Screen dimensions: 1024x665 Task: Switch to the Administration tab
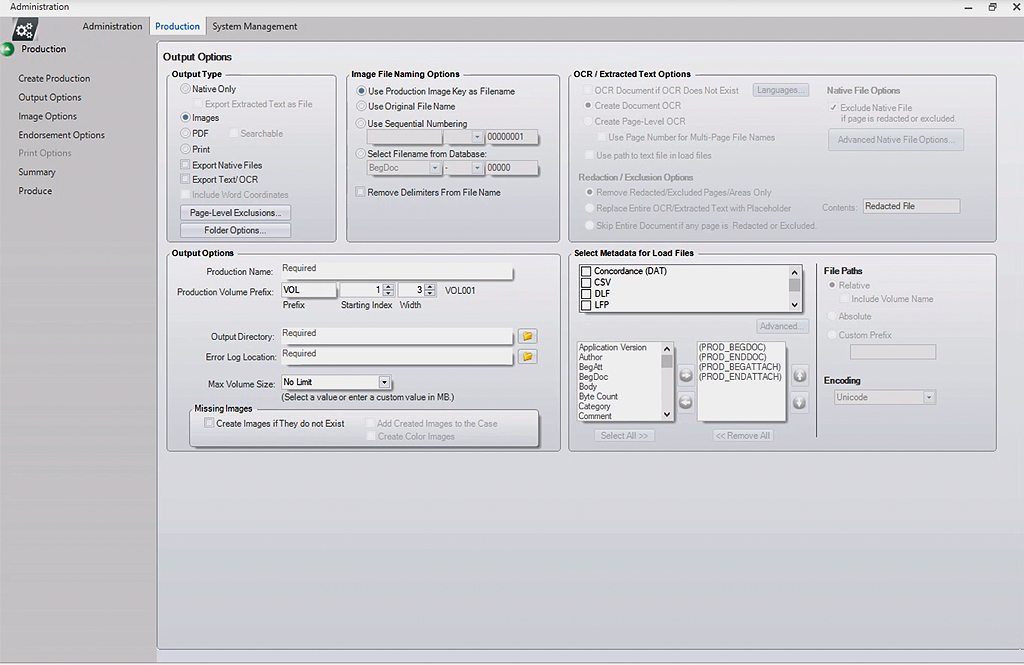point(111,26)
